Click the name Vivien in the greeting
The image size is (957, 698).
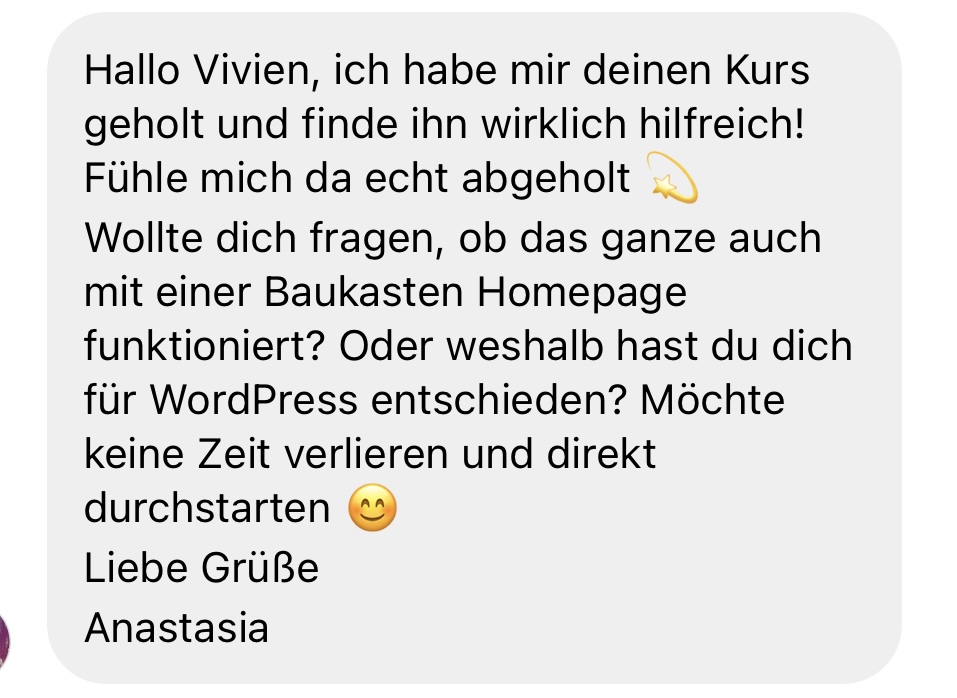pos(256,71)
